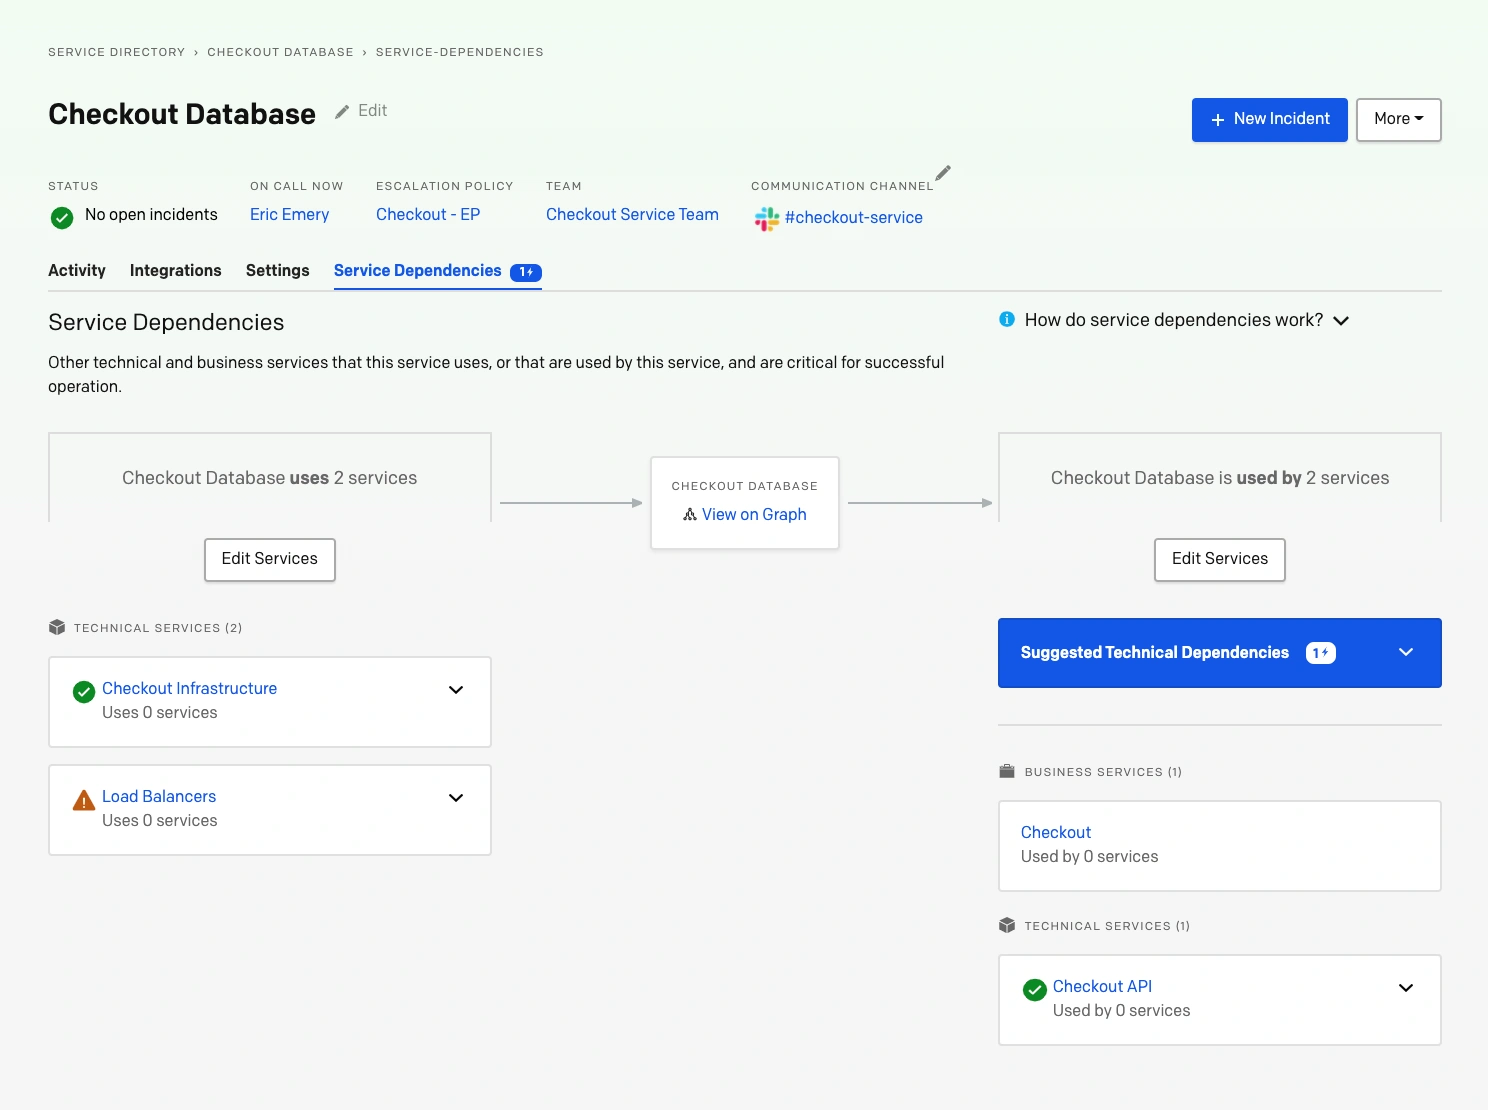1488x1110 pixels.
Task: Click the Business Services briefcase icon
Action: click(x=1007, y=771)
